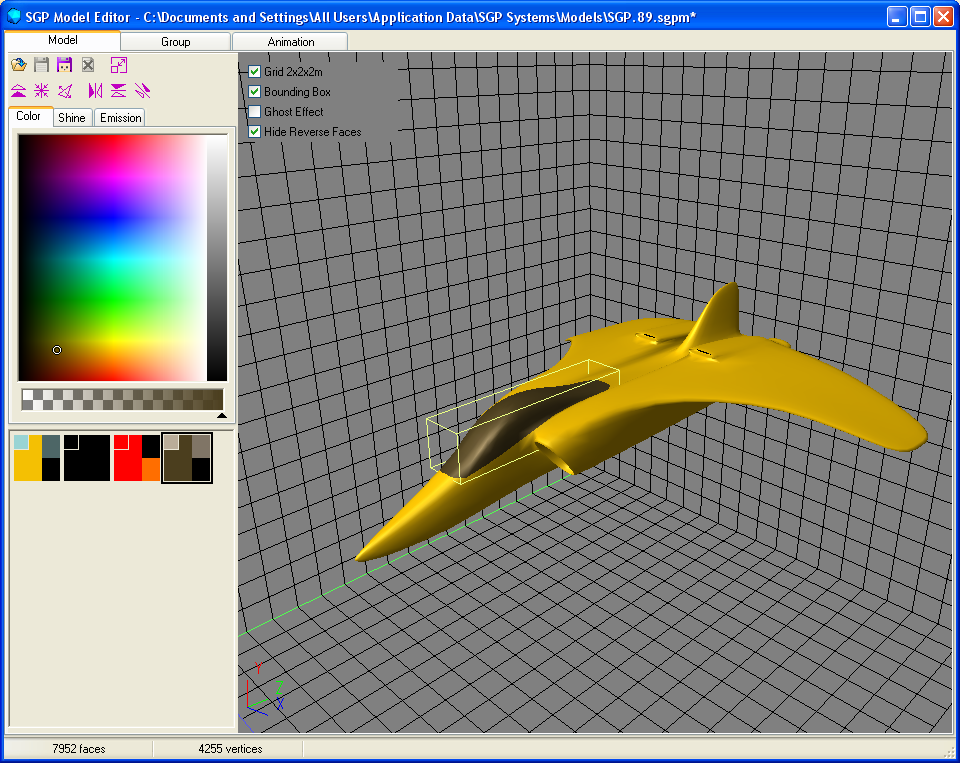Screen dimensions: 960x763
Task: Click the stacked triangles icon in second toolbar row
Action: [18, 91]
